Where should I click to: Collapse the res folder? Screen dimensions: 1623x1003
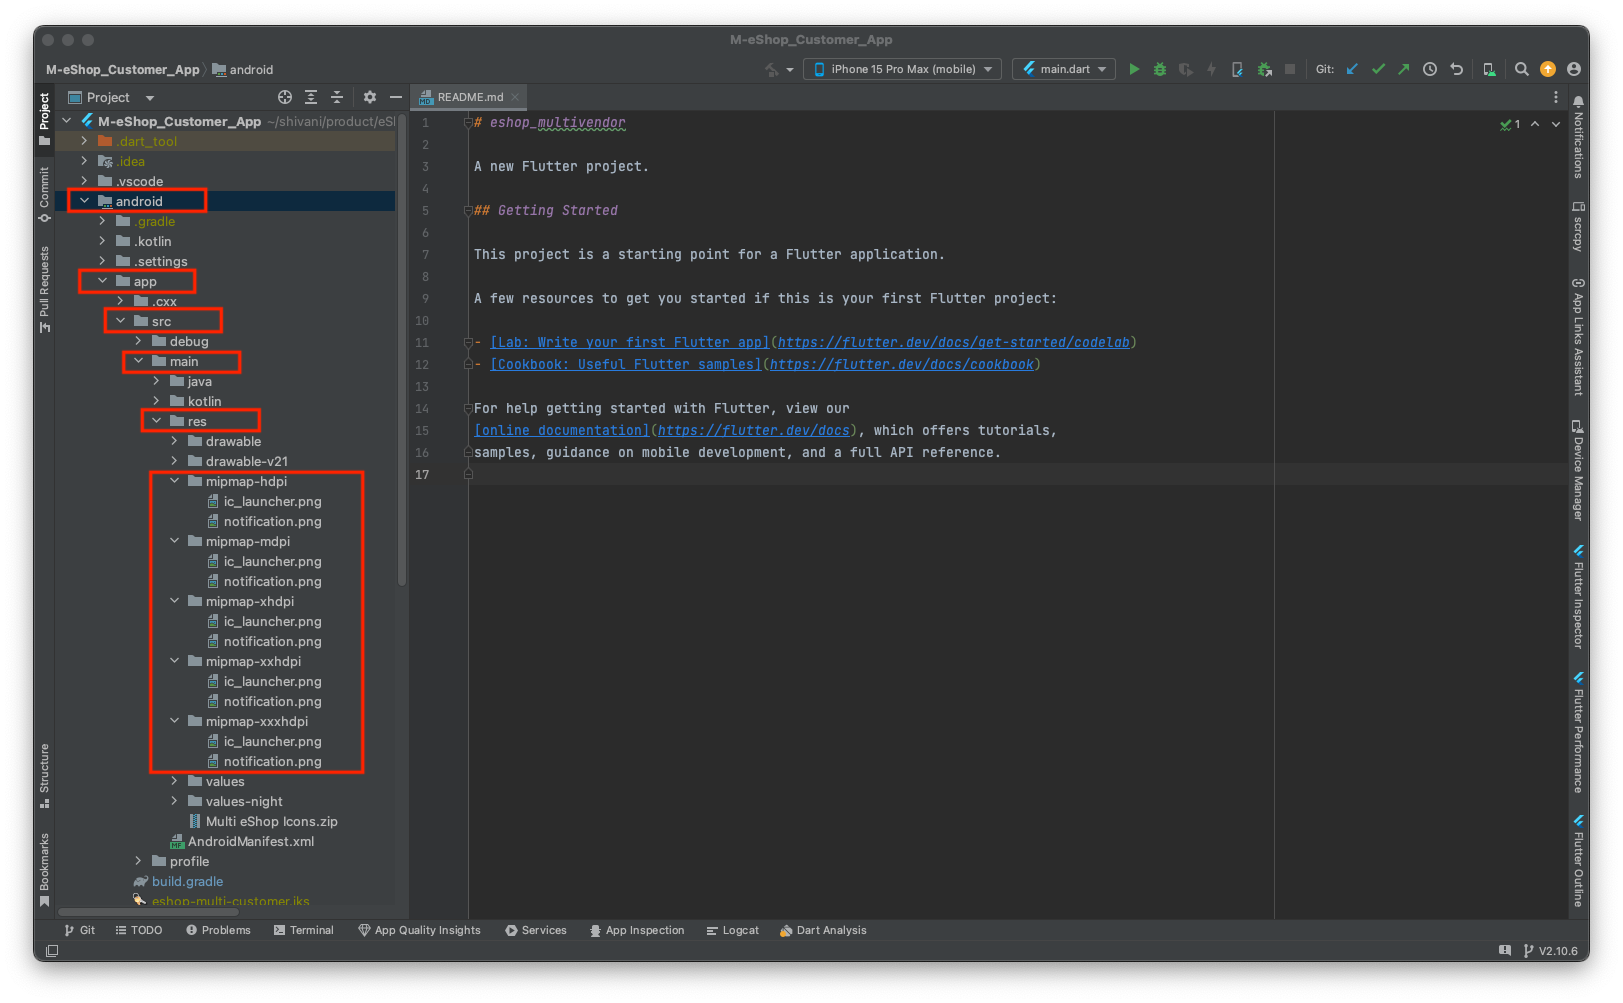(157, 421)
